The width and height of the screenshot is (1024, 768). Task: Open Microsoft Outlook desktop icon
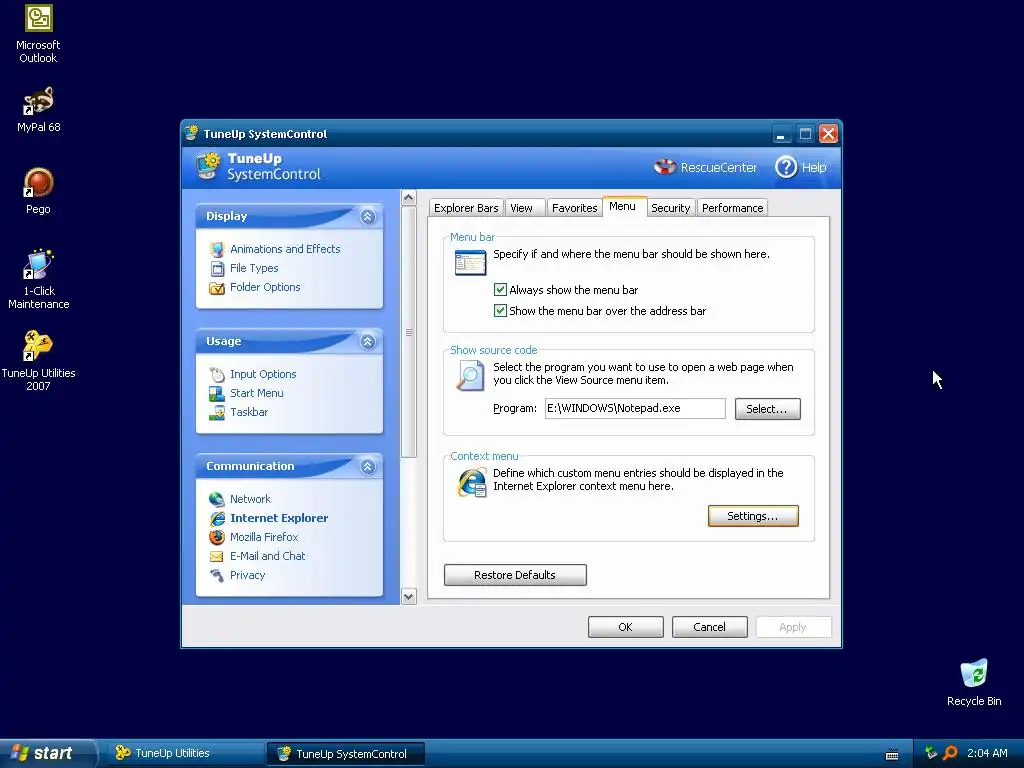pos(39,19)
